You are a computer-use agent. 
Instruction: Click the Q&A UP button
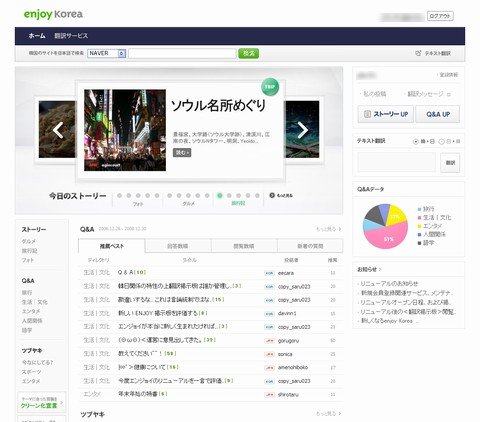click(438, 114)
